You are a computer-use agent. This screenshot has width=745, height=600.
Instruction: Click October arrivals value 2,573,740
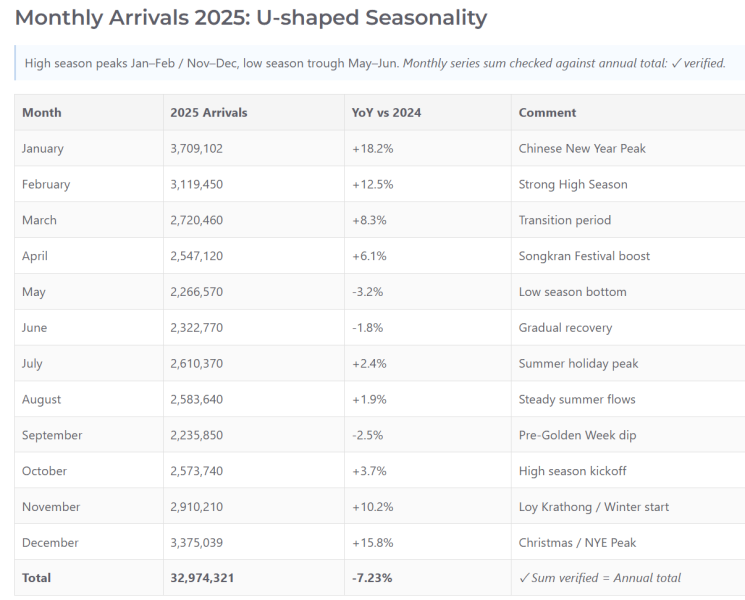pyautogui.click(x=197, y=471)
